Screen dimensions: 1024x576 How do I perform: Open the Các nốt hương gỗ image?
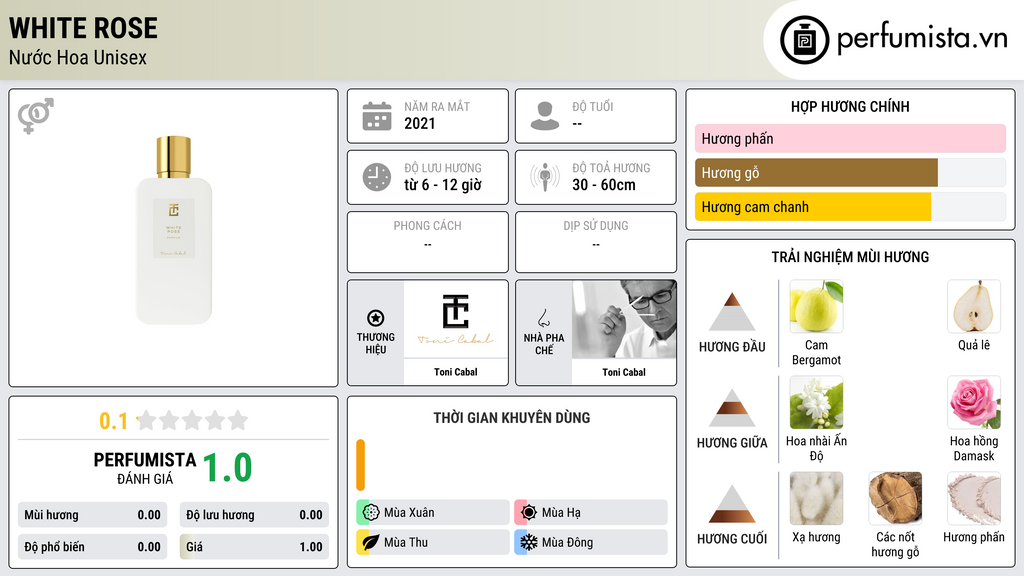coord(895,498)
